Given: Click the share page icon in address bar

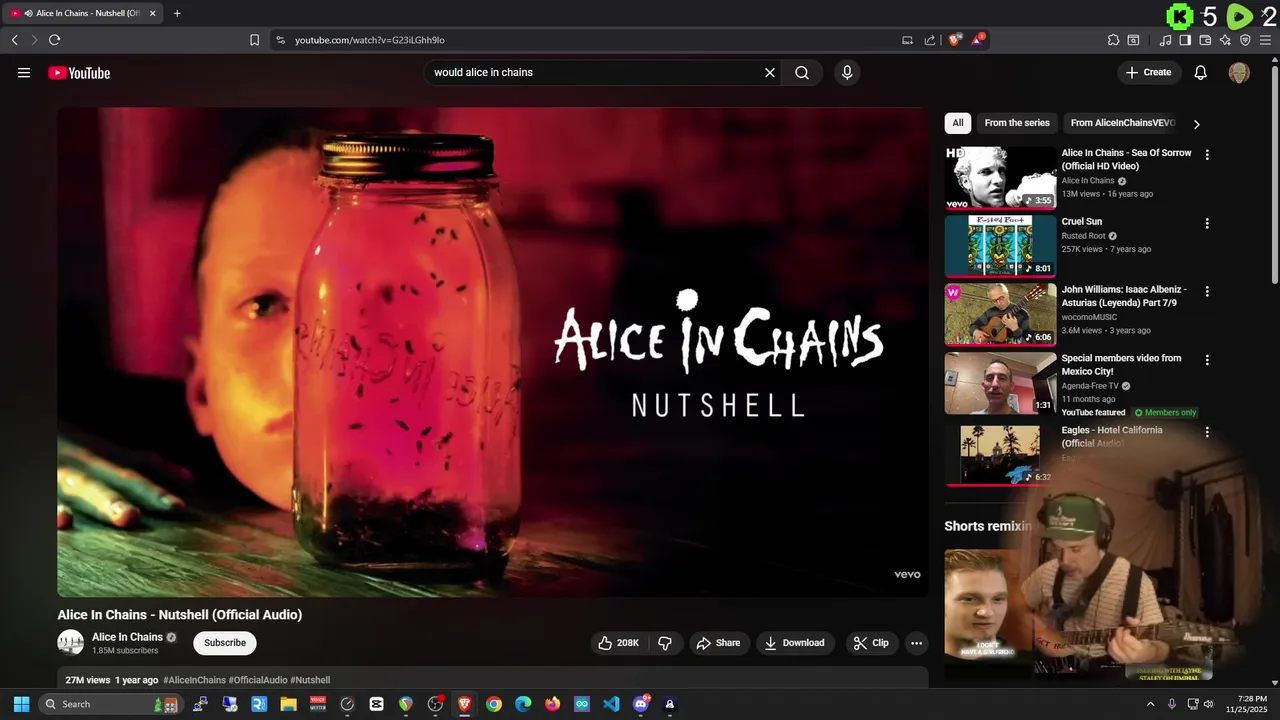Looking at the screenshot, I should pyautogui.click(x=930, y=40).
